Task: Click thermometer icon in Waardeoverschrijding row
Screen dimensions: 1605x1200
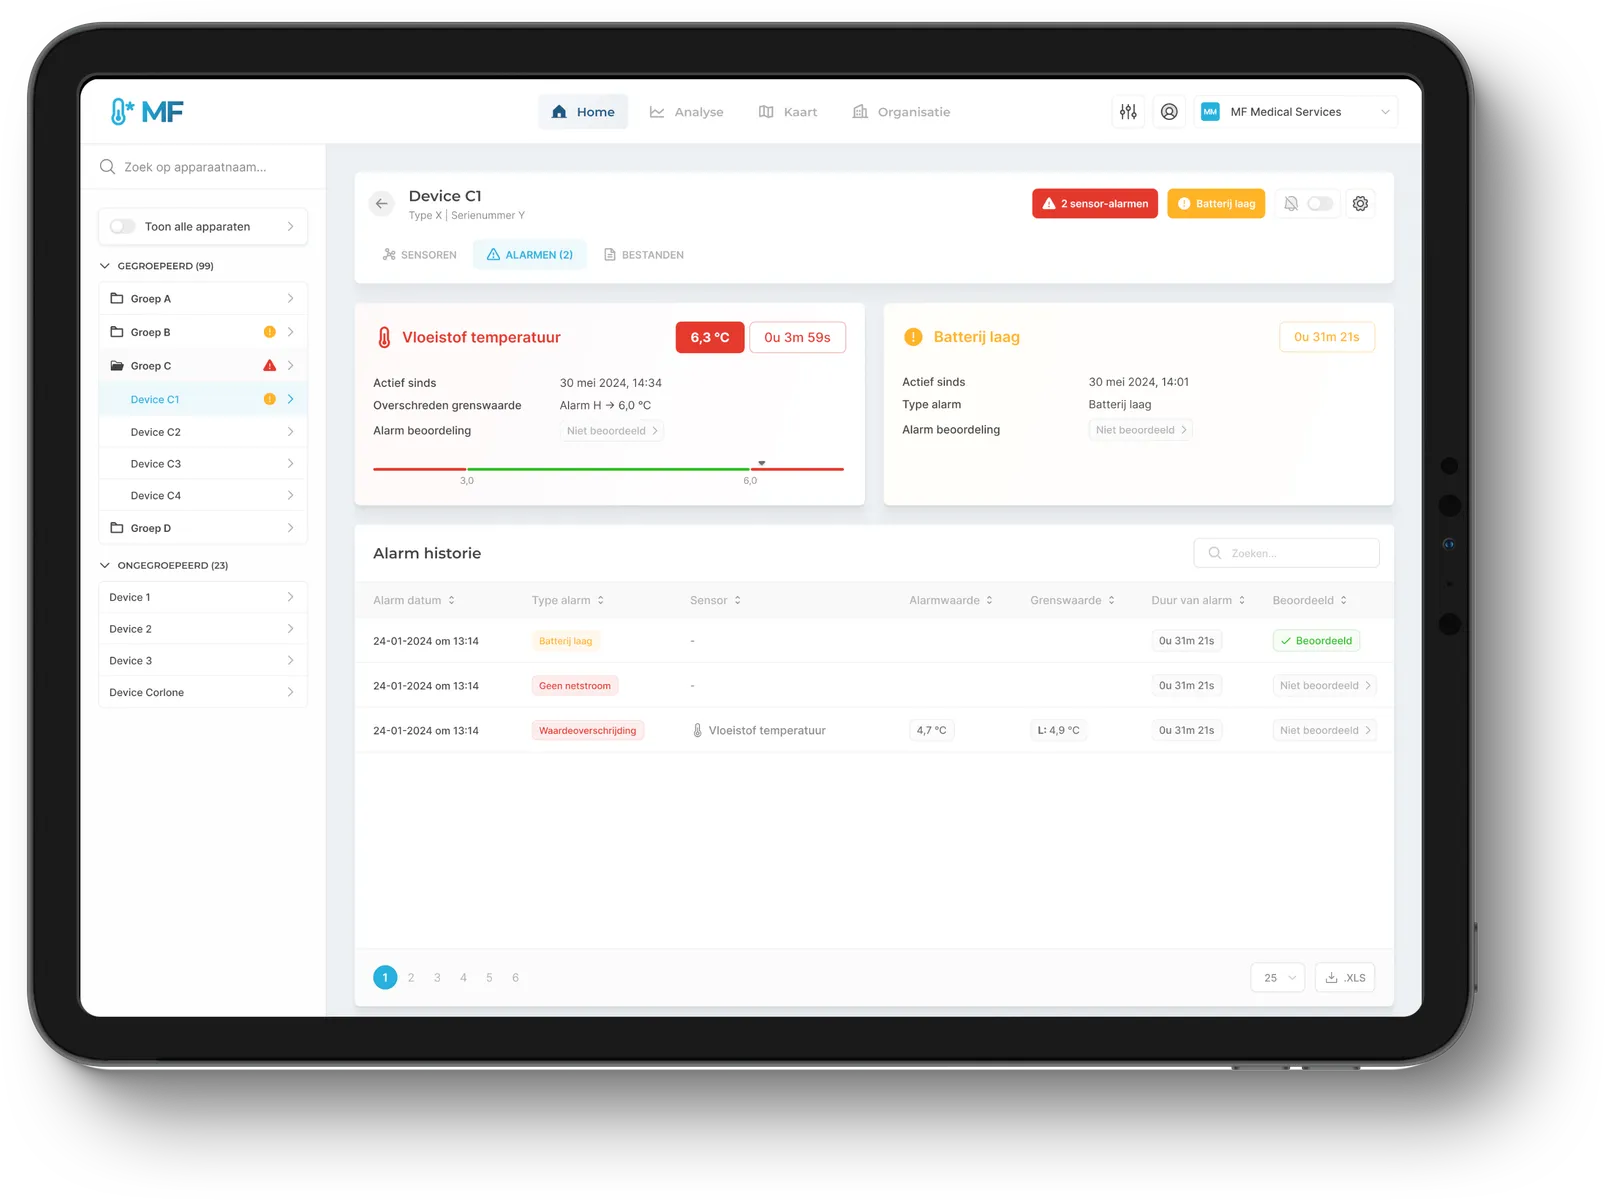Action: (x=697, y=731)
